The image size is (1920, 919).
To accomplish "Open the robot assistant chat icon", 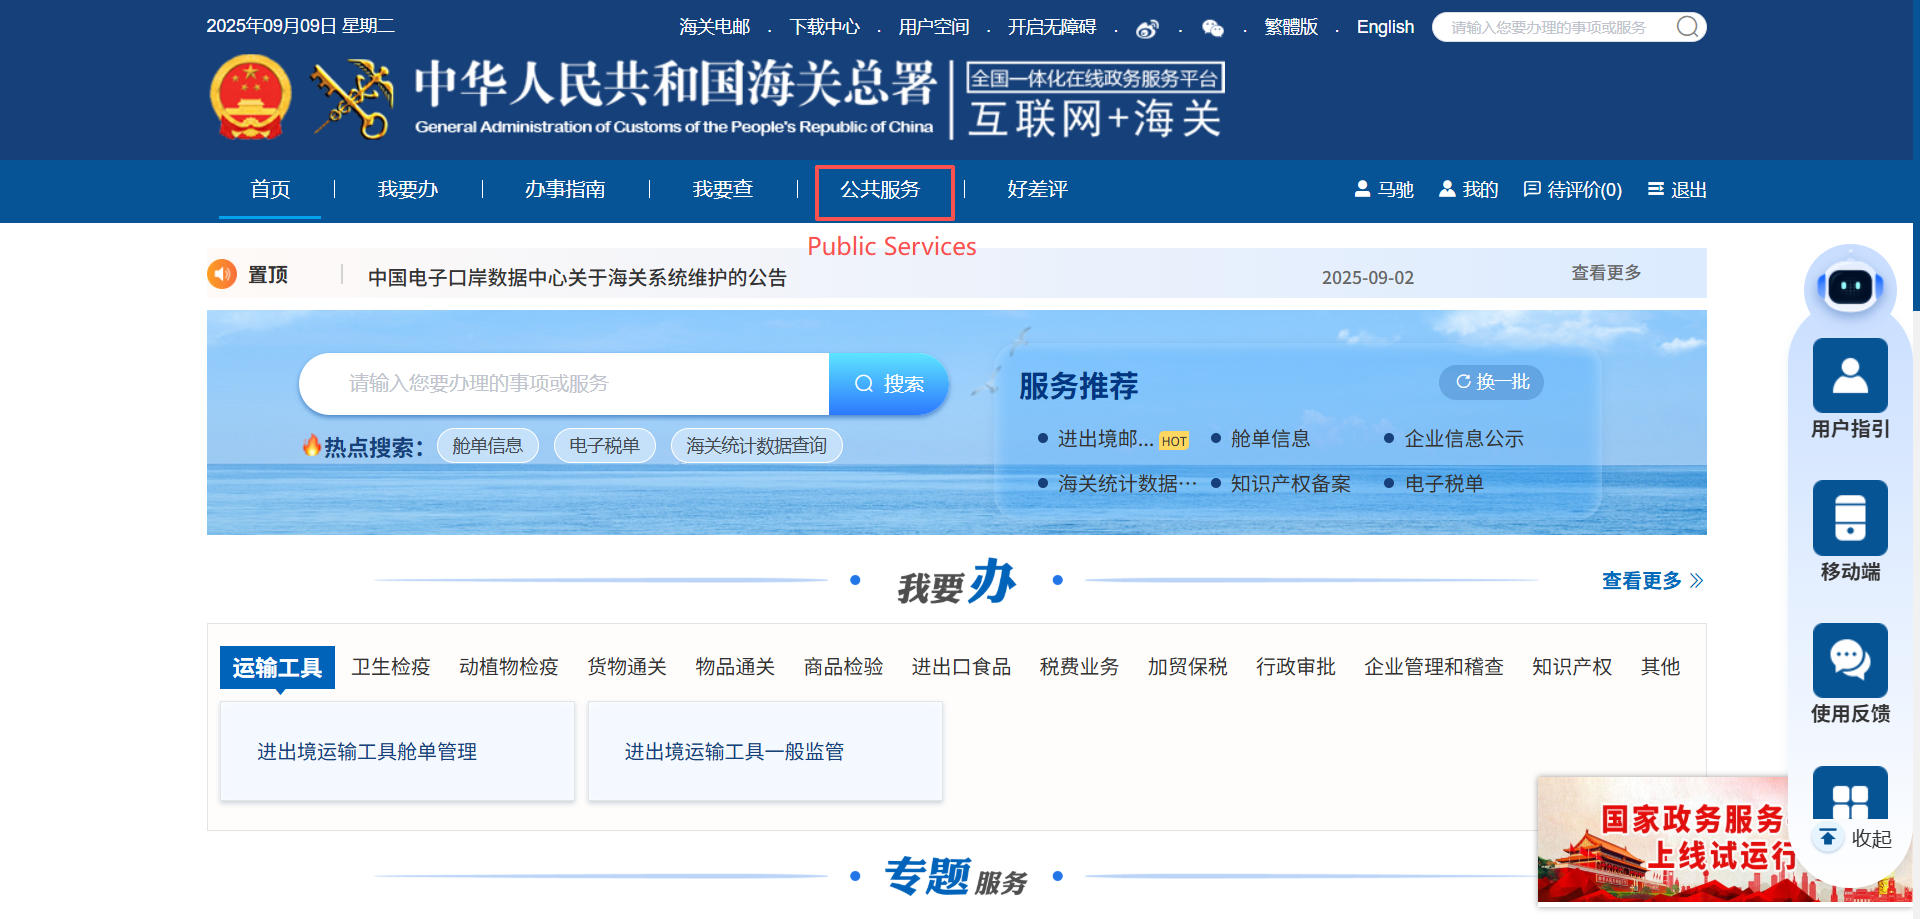I will coord(1849,288).
